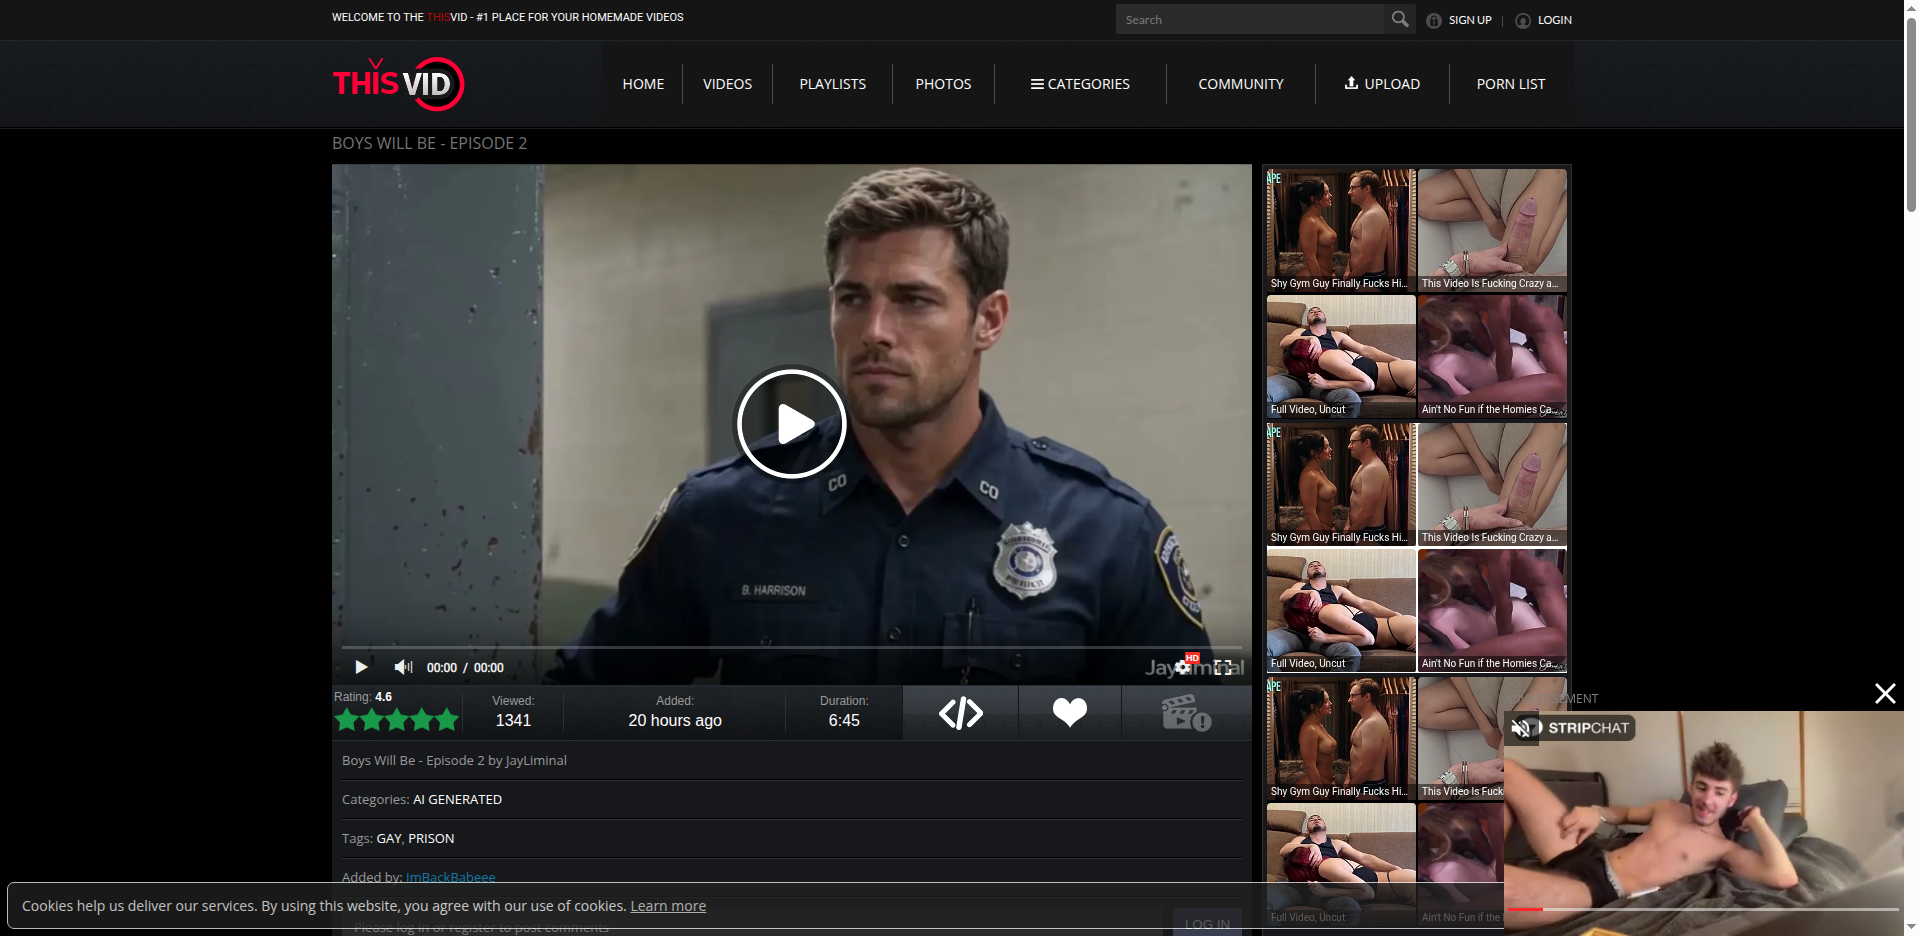Rate the video with the fifth star
1919x936 pixels.
click(x=447, y=719)
